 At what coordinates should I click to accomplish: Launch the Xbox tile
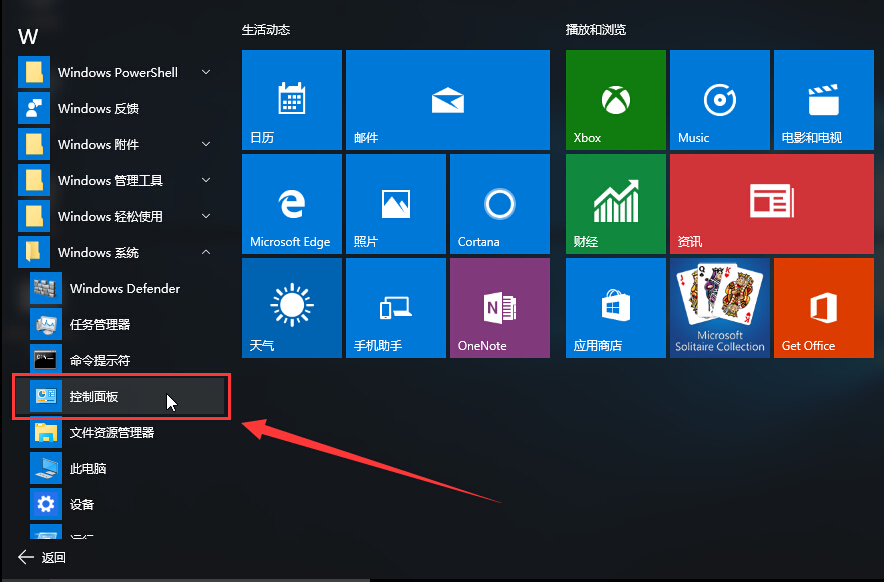click(x=616, y=100)
